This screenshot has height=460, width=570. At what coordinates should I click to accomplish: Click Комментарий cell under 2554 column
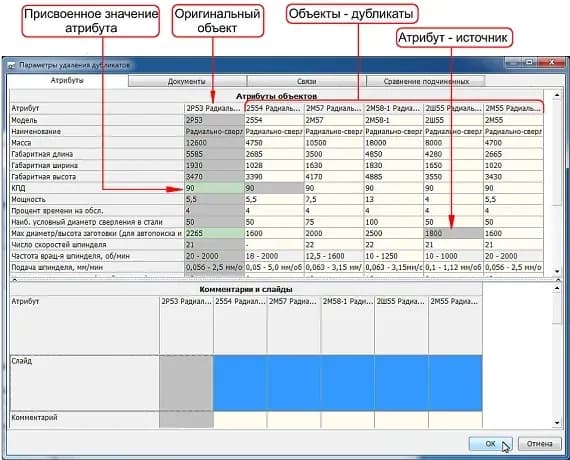click(x=240, y=420)
